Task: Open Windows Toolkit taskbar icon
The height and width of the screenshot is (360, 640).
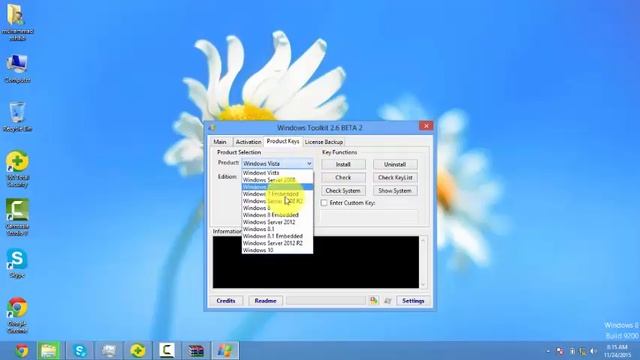Action: click(x=225, y=350)
